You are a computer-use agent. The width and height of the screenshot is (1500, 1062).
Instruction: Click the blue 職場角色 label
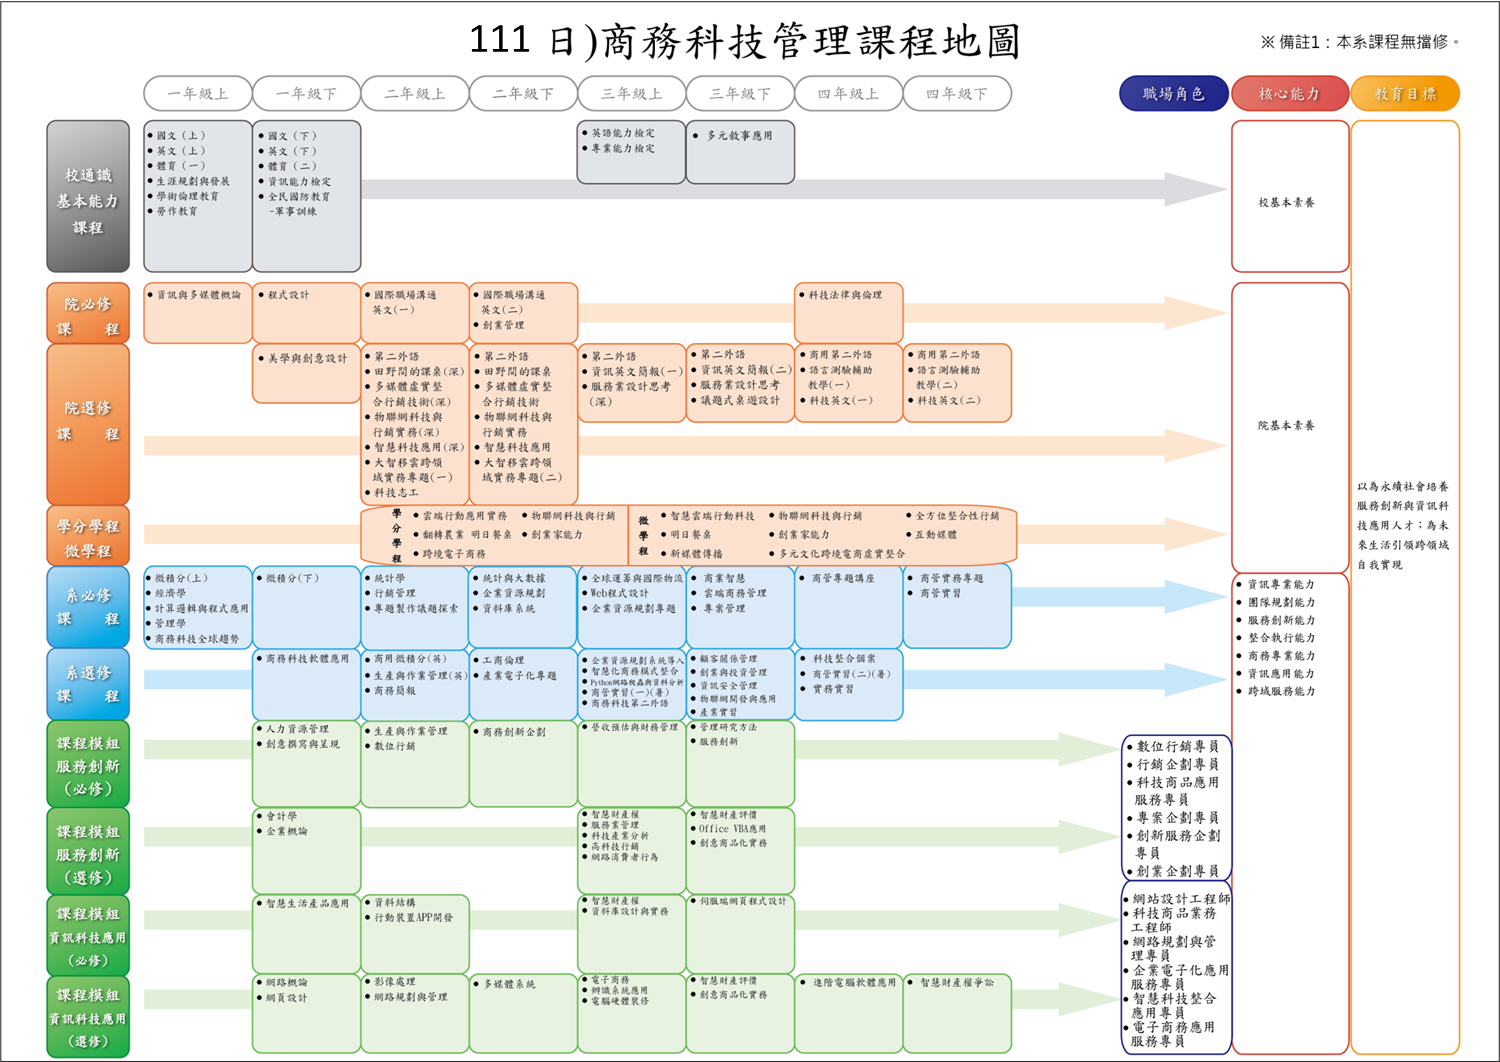1174,94
